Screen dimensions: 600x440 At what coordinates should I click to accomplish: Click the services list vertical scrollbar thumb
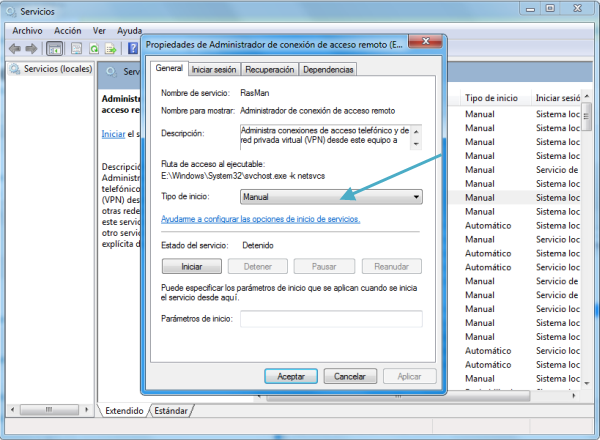click(587, 117)
